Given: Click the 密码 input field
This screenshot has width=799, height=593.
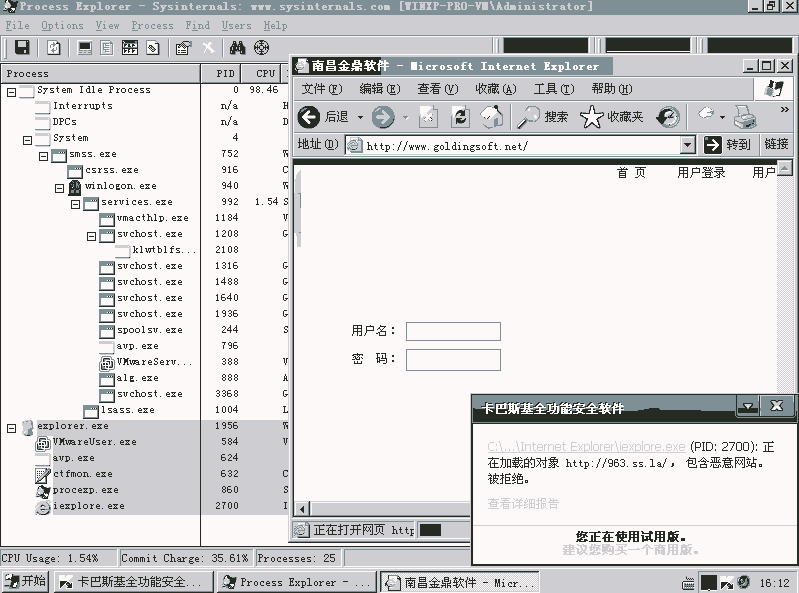Looking at the screenshot, I should click(x=453, y=360).
